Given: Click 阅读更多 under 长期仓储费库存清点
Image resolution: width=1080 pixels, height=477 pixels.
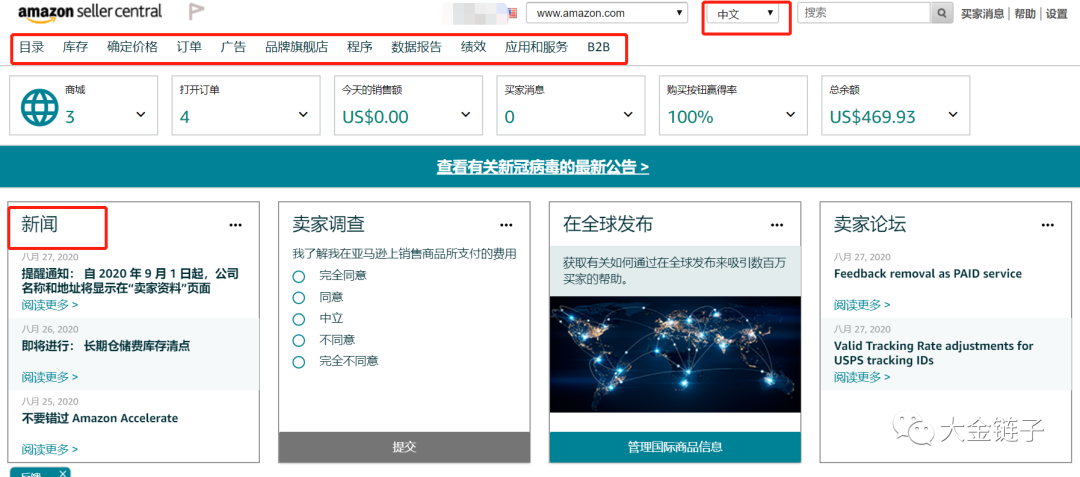Looking at the screenshot, I should pyautogui.click(x=50, y=377).
